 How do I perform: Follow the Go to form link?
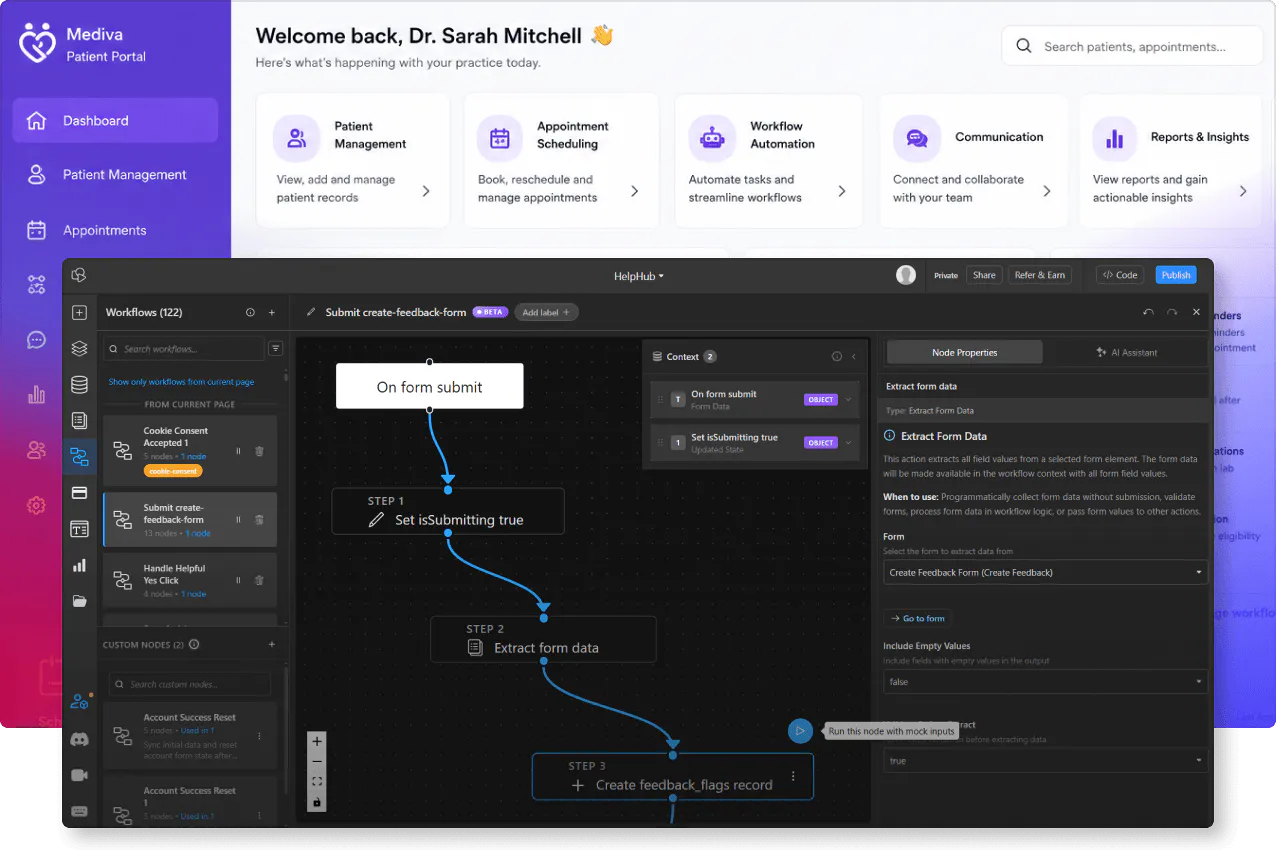click(x=917, y=618)
